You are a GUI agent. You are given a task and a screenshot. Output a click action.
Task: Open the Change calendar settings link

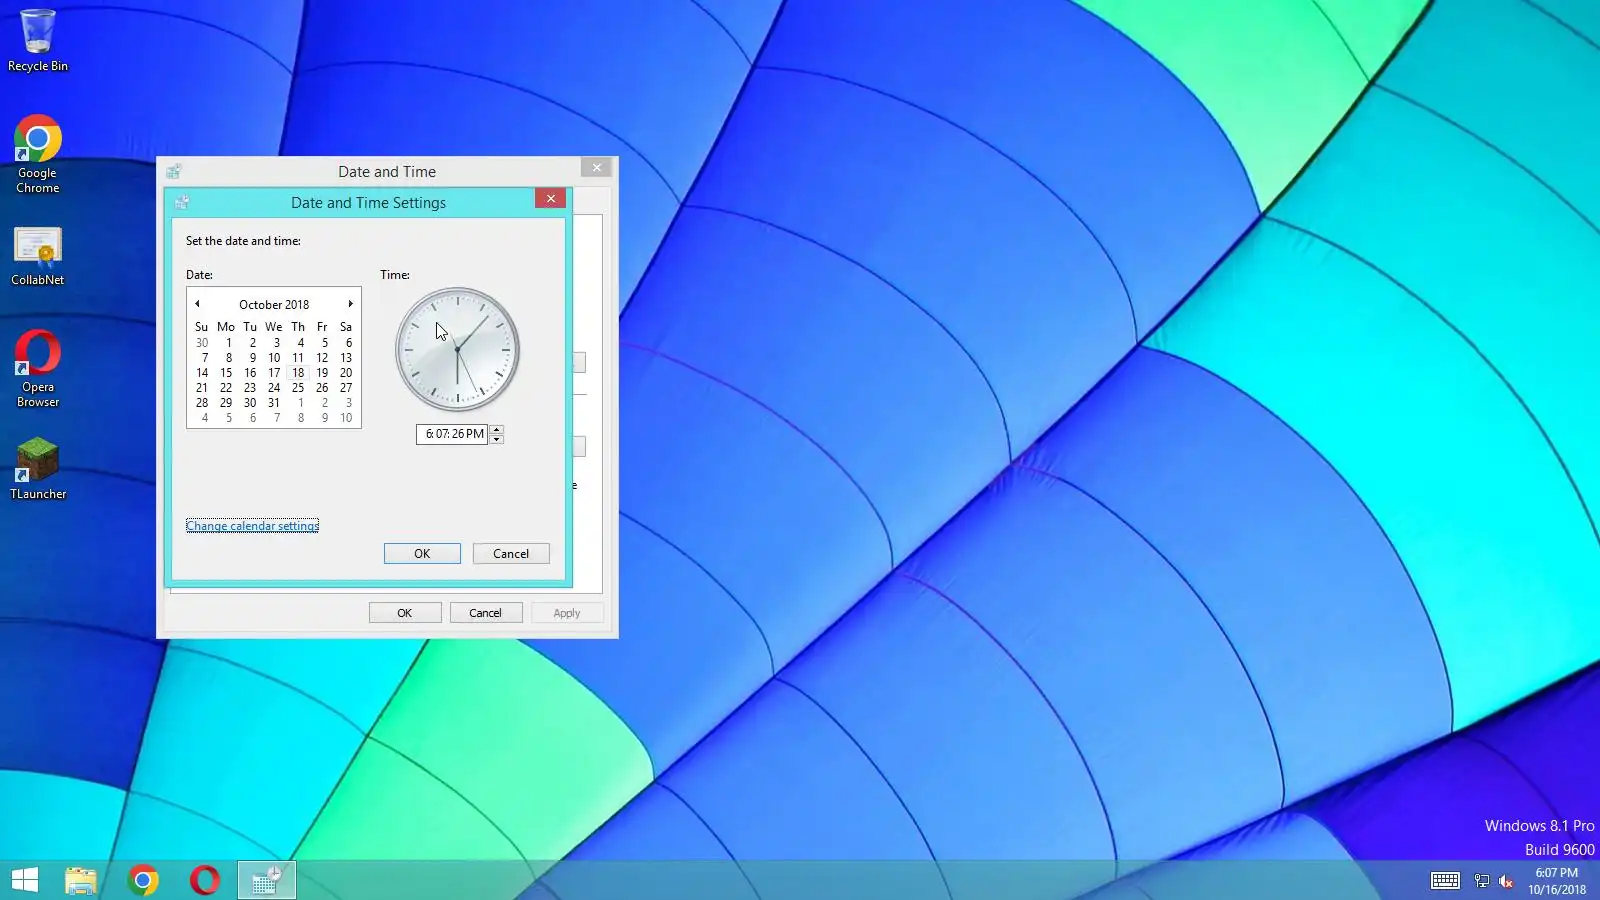[252, 526]
